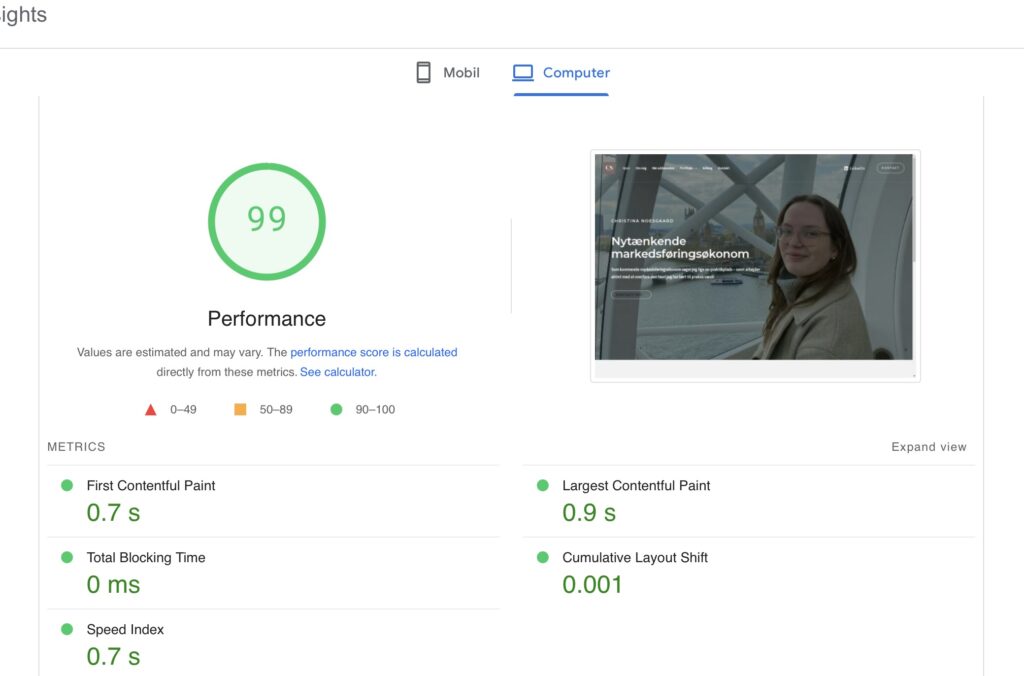This screenshot has height=676, width=1024.
Task: Click green dot beside Cumulative Layout Shift
Action: [543, 557]
